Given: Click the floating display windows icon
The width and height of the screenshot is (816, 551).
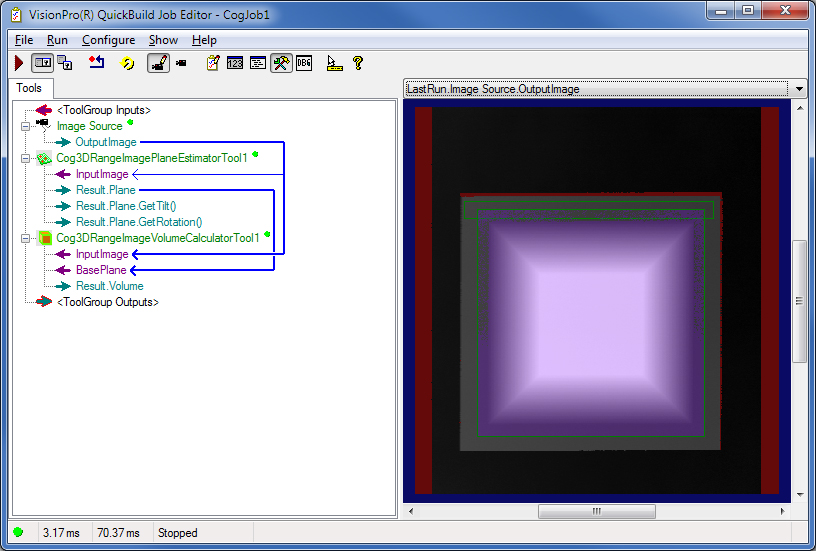Looking at the screenshot, I should click(65, 63).
